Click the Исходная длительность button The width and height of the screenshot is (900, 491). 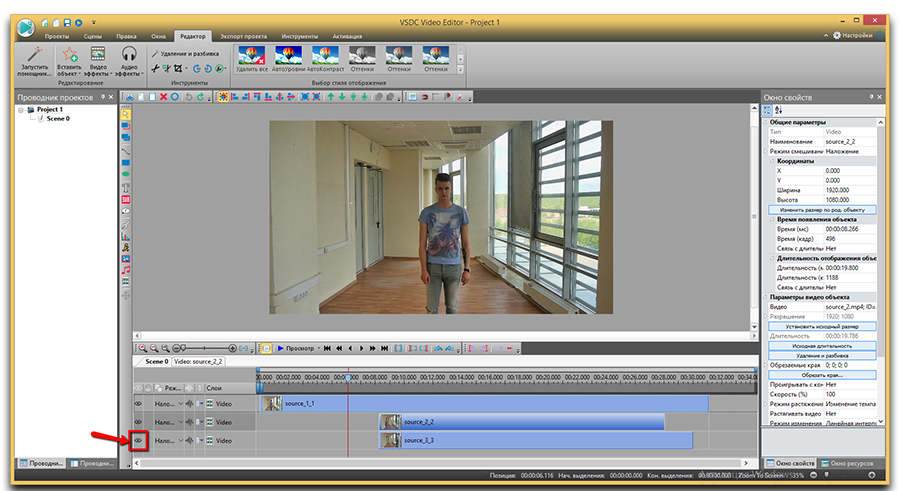[822, 346]
